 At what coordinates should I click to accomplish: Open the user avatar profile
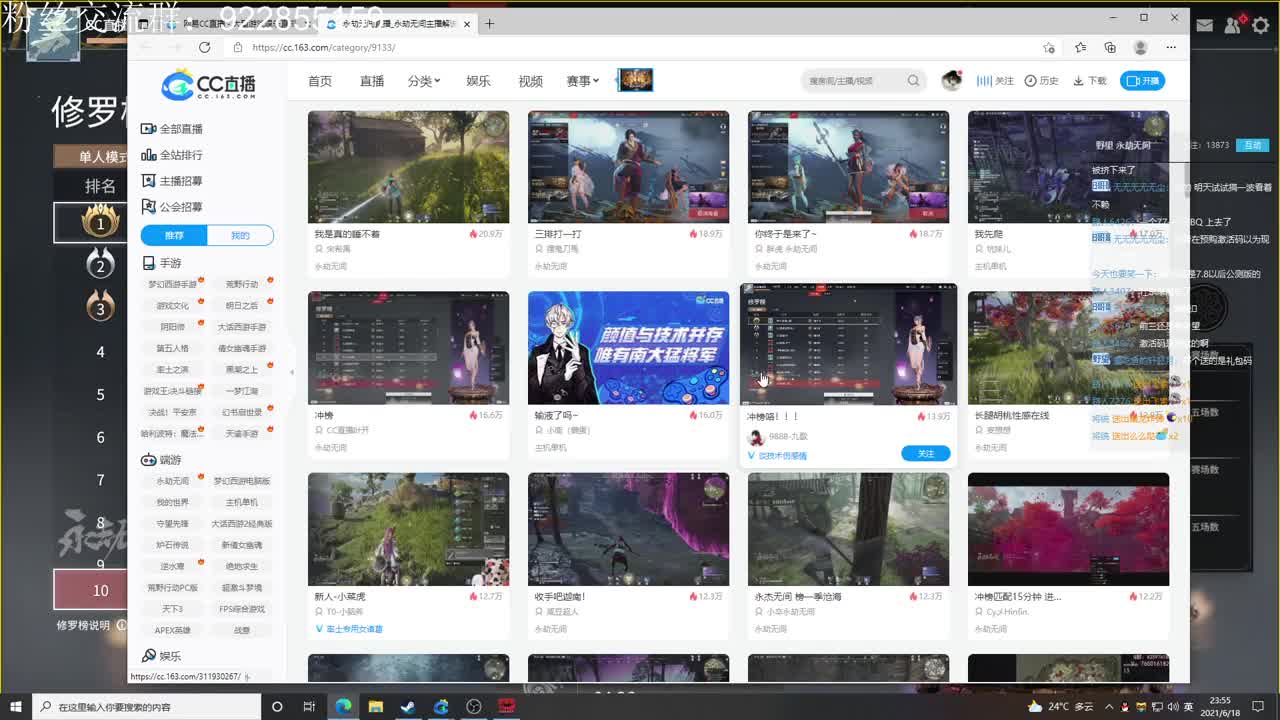951,81
